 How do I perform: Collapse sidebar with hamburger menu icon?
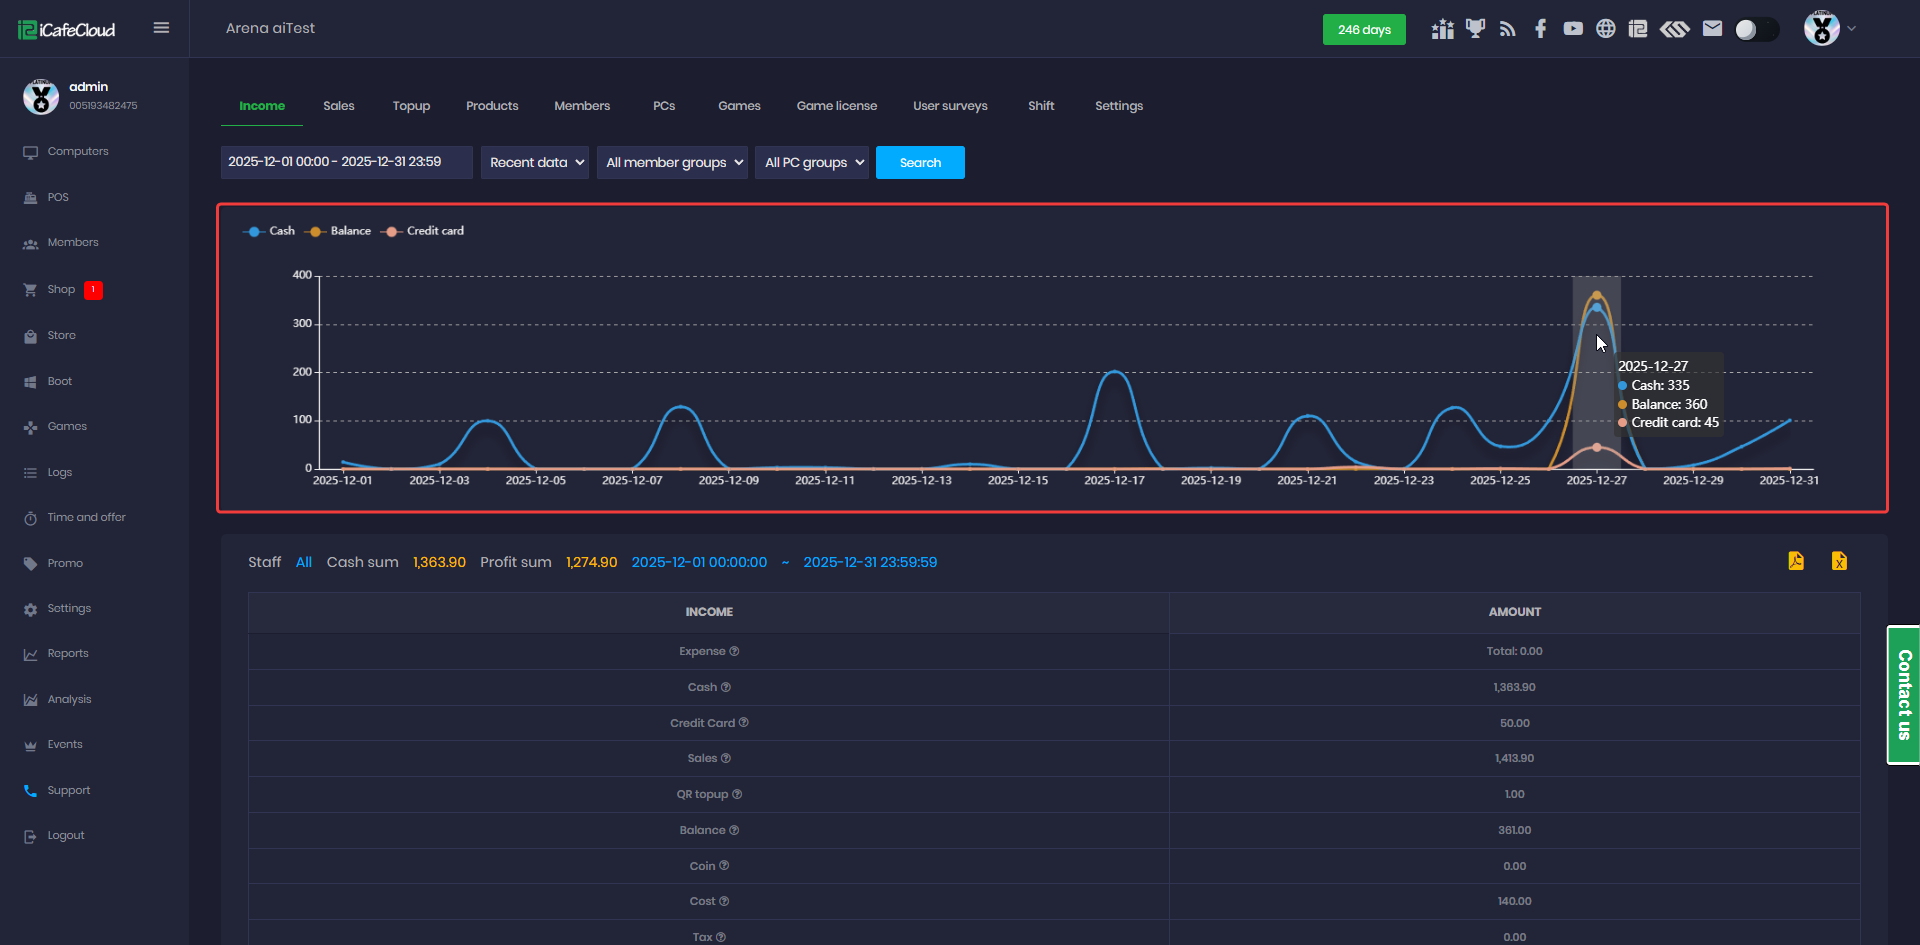(x=161, y=28)
